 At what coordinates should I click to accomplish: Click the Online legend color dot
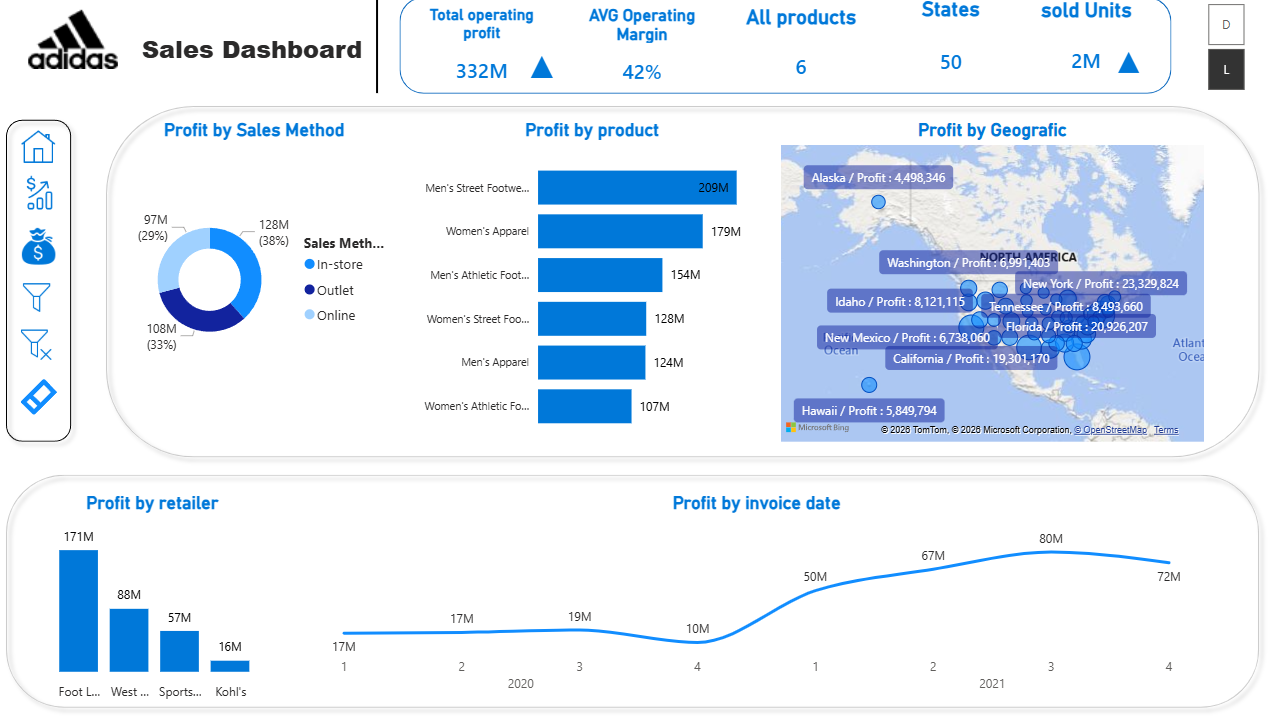310,315
